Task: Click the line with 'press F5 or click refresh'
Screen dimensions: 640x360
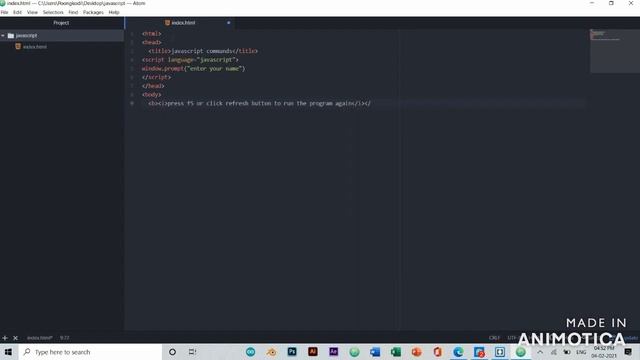Action: coord(260,104)
